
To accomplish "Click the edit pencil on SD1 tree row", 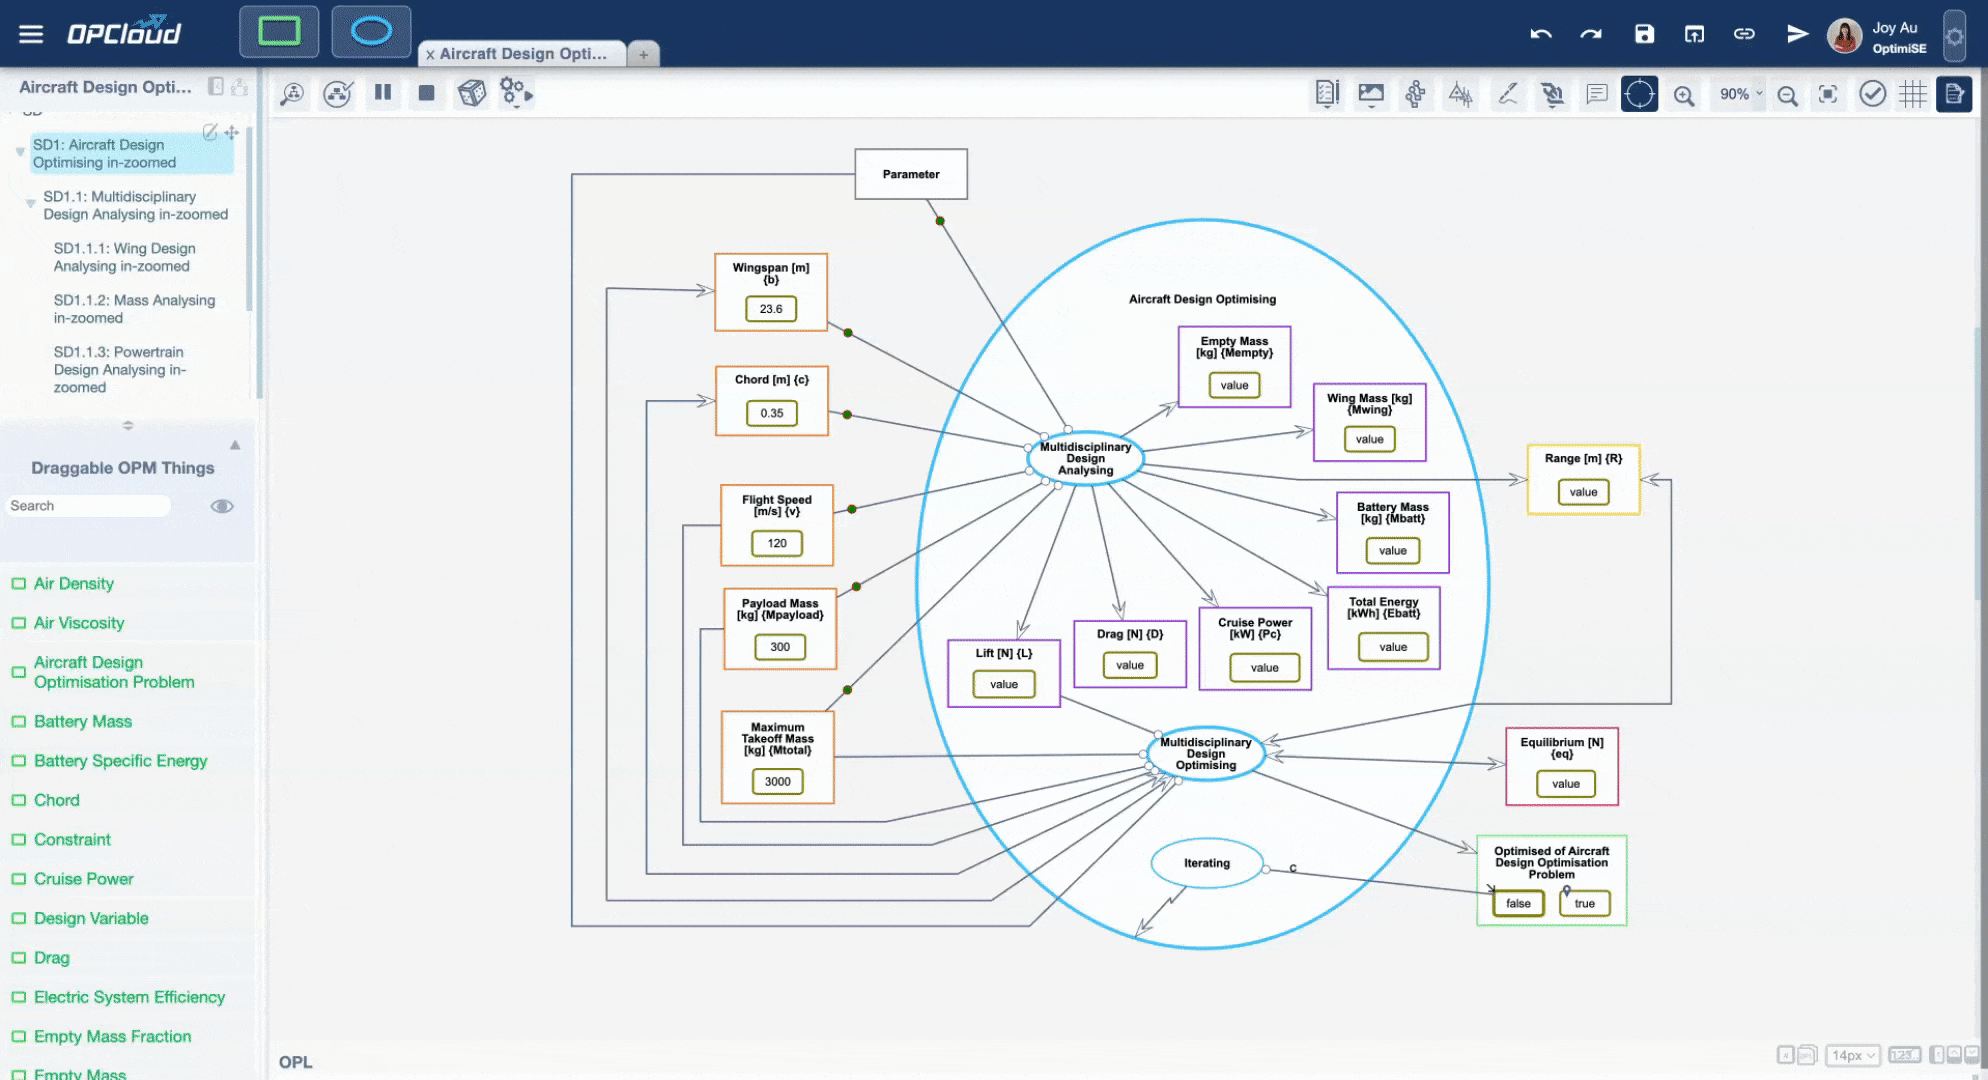I will click(x=210, y=132).
